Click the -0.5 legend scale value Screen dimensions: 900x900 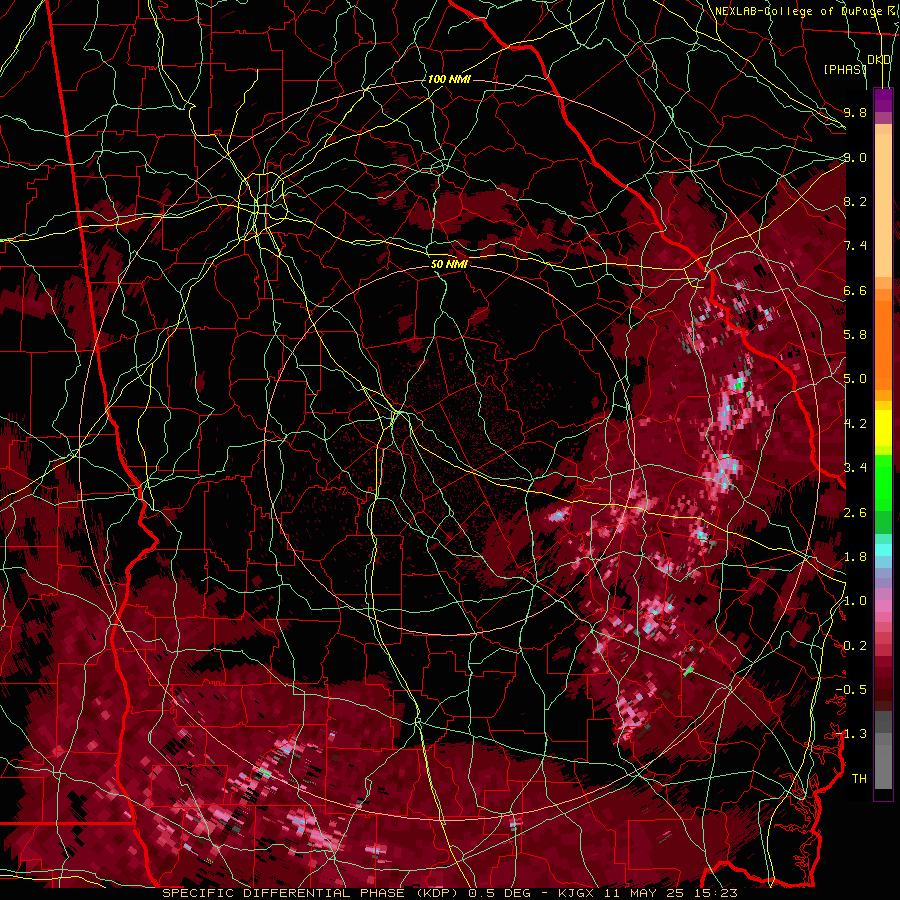click(x=851, y=690)
